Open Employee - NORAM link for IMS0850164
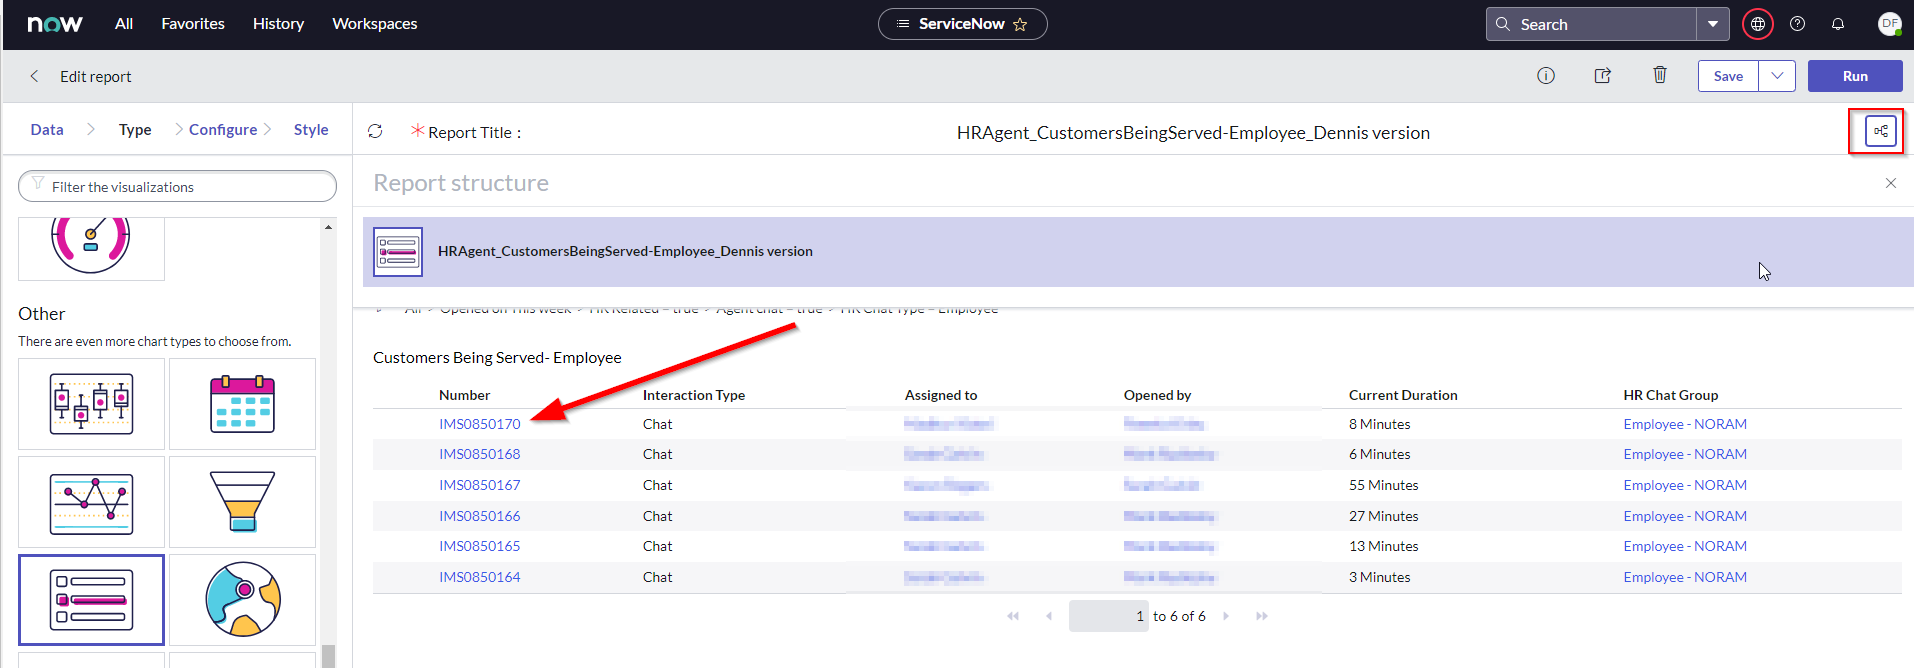This screenshot has height=668, width=1914. point(1685,577)
